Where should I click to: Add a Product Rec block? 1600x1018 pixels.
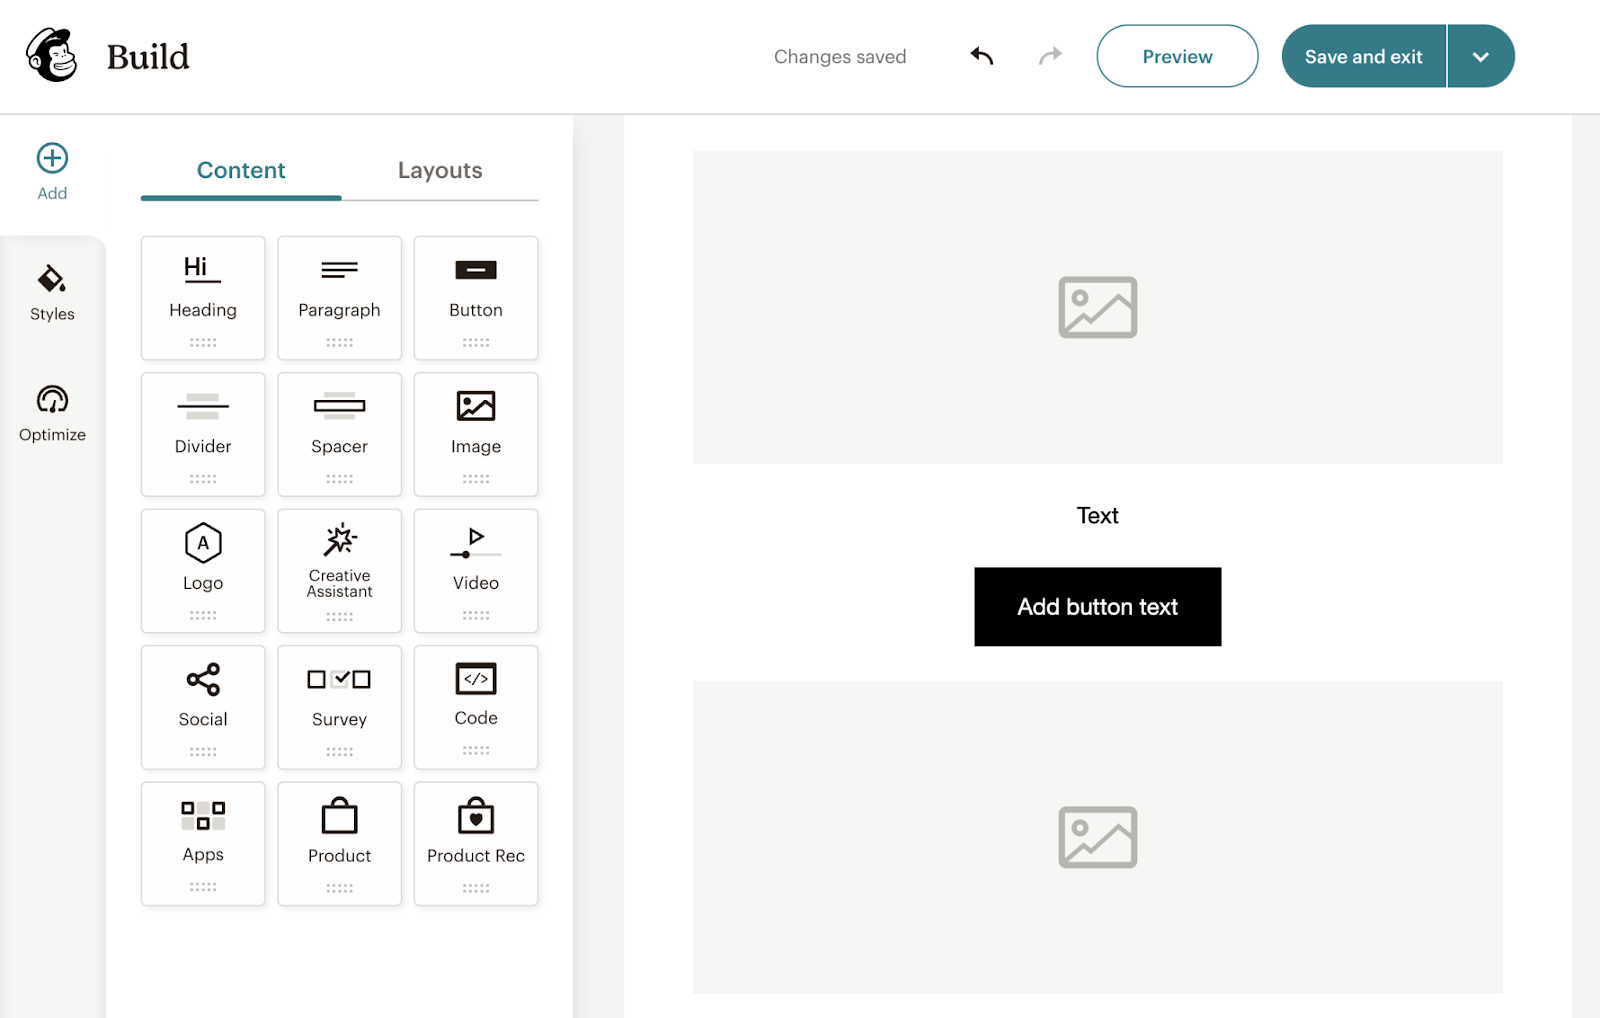[475, 843]
